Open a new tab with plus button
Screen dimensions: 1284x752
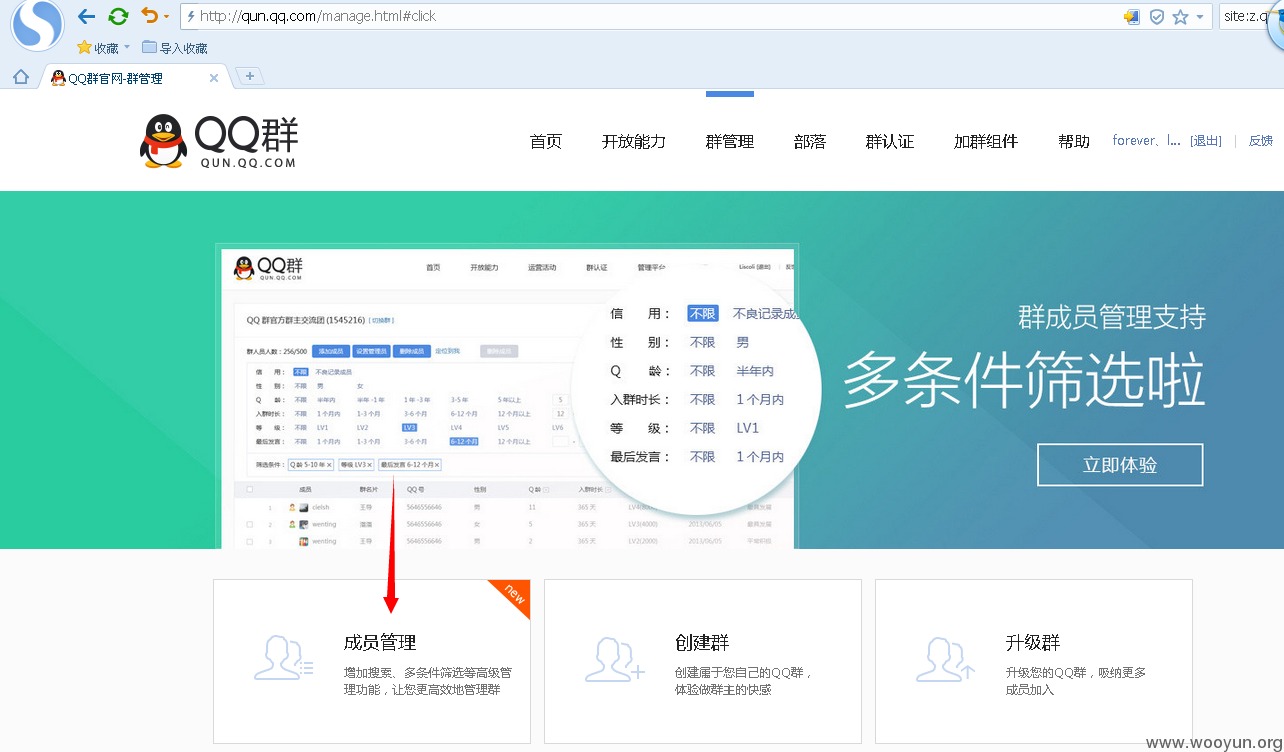click(249, 76)
